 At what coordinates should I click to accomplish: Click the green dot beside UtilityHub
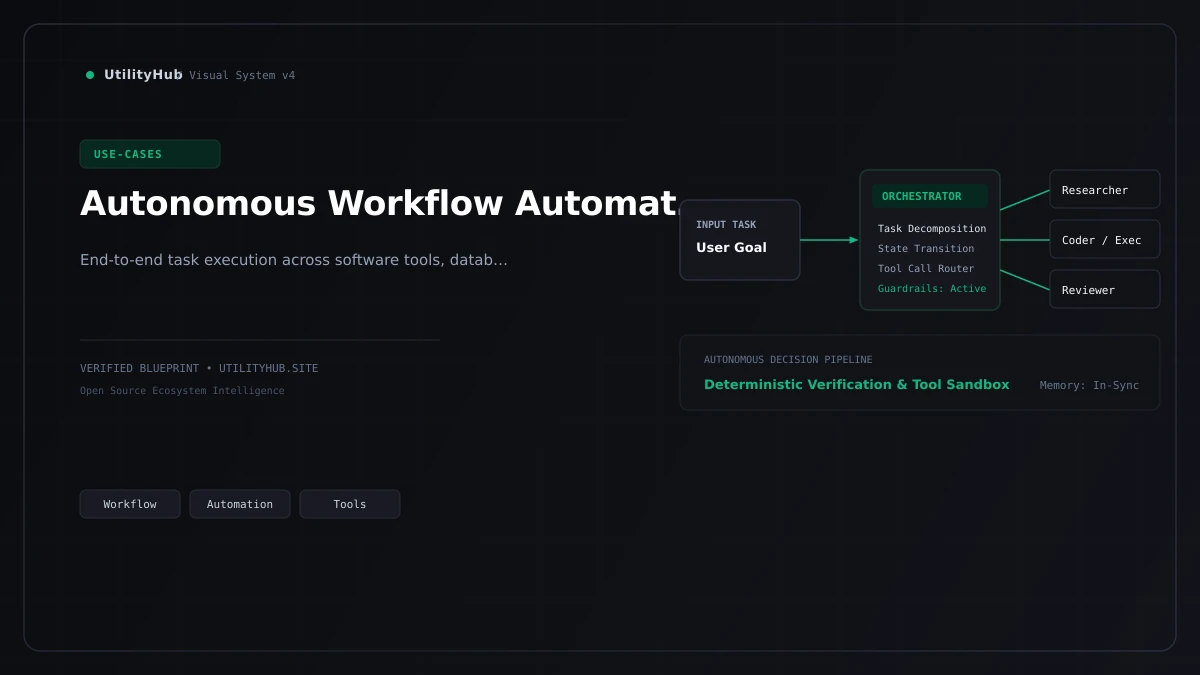point(90,75)
